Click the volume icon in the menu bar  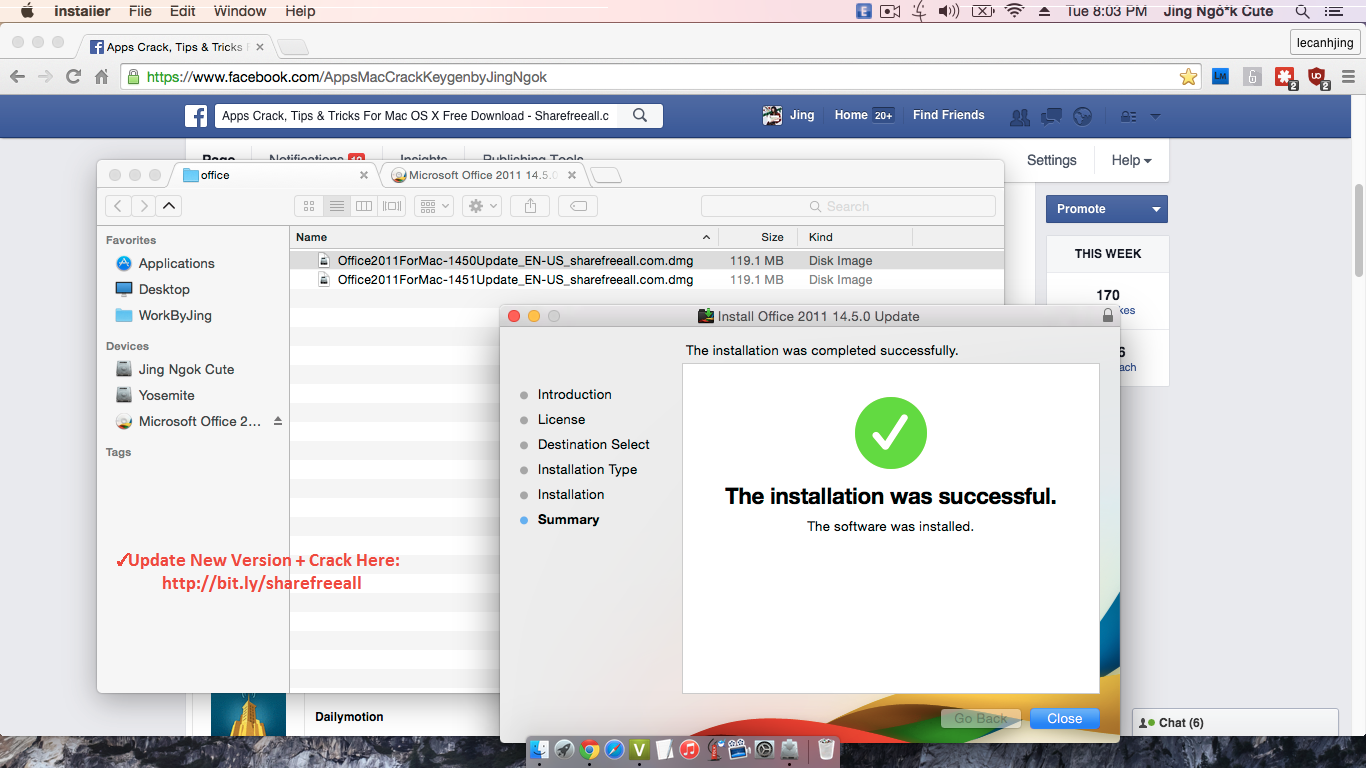tap(949, 12)
